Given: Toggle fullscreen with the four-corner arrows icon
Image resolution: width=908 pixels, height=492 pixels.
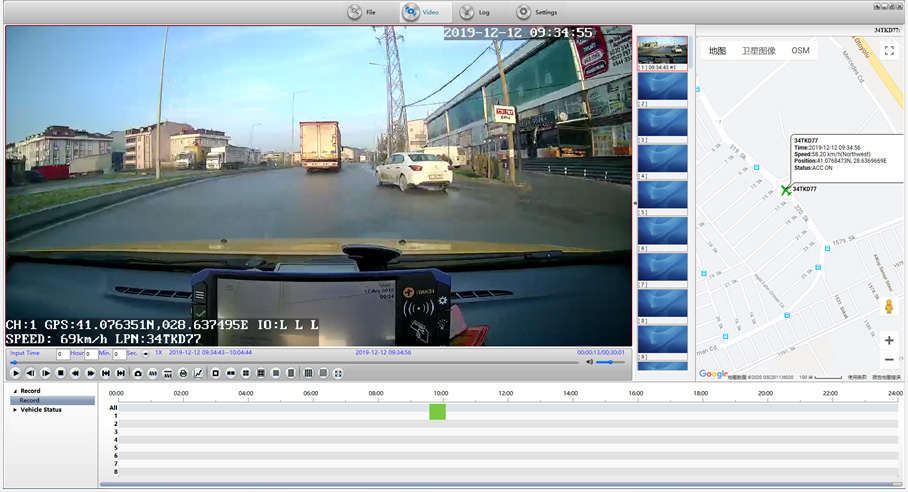Looking at the screenshot, I should [x=338, y=373].
